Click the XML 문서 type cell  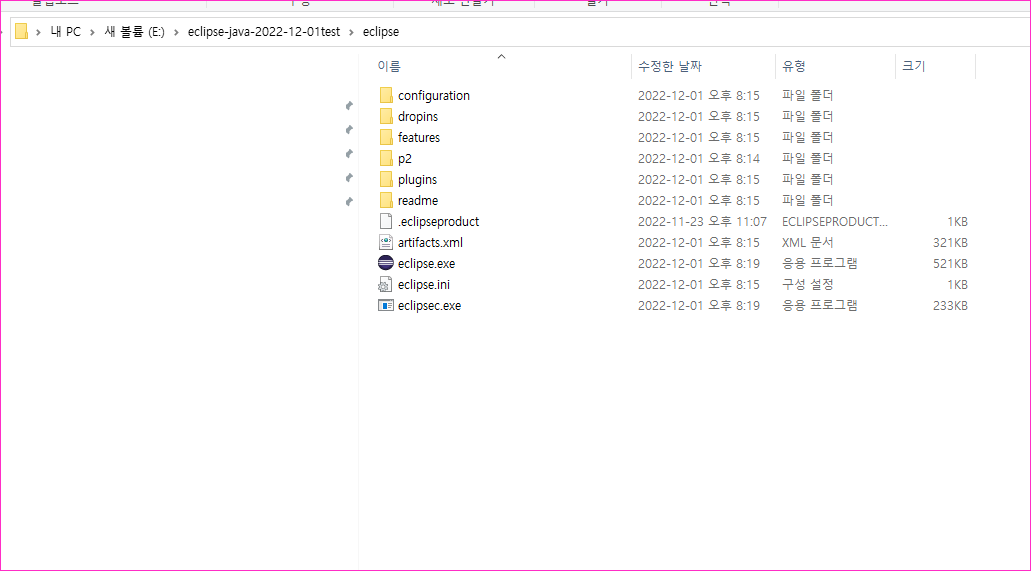click(808, 243)
